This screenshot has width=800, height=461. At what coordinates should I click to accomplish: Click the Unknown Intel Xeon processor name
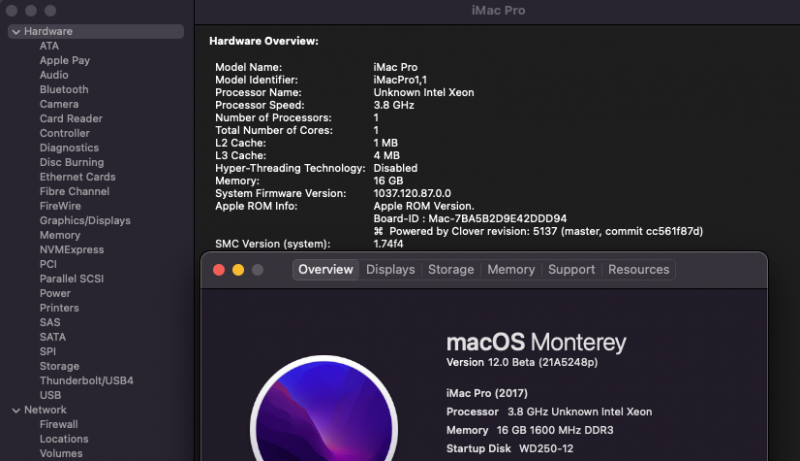pyautogui.click(x=424, y=92)
